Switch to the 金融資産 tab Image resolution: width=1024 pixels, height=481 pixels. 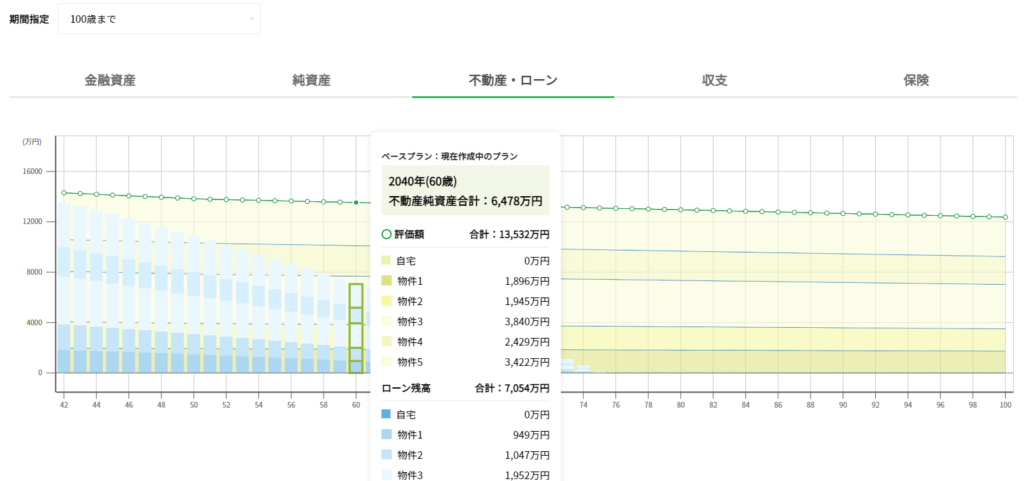click(110, 80)
